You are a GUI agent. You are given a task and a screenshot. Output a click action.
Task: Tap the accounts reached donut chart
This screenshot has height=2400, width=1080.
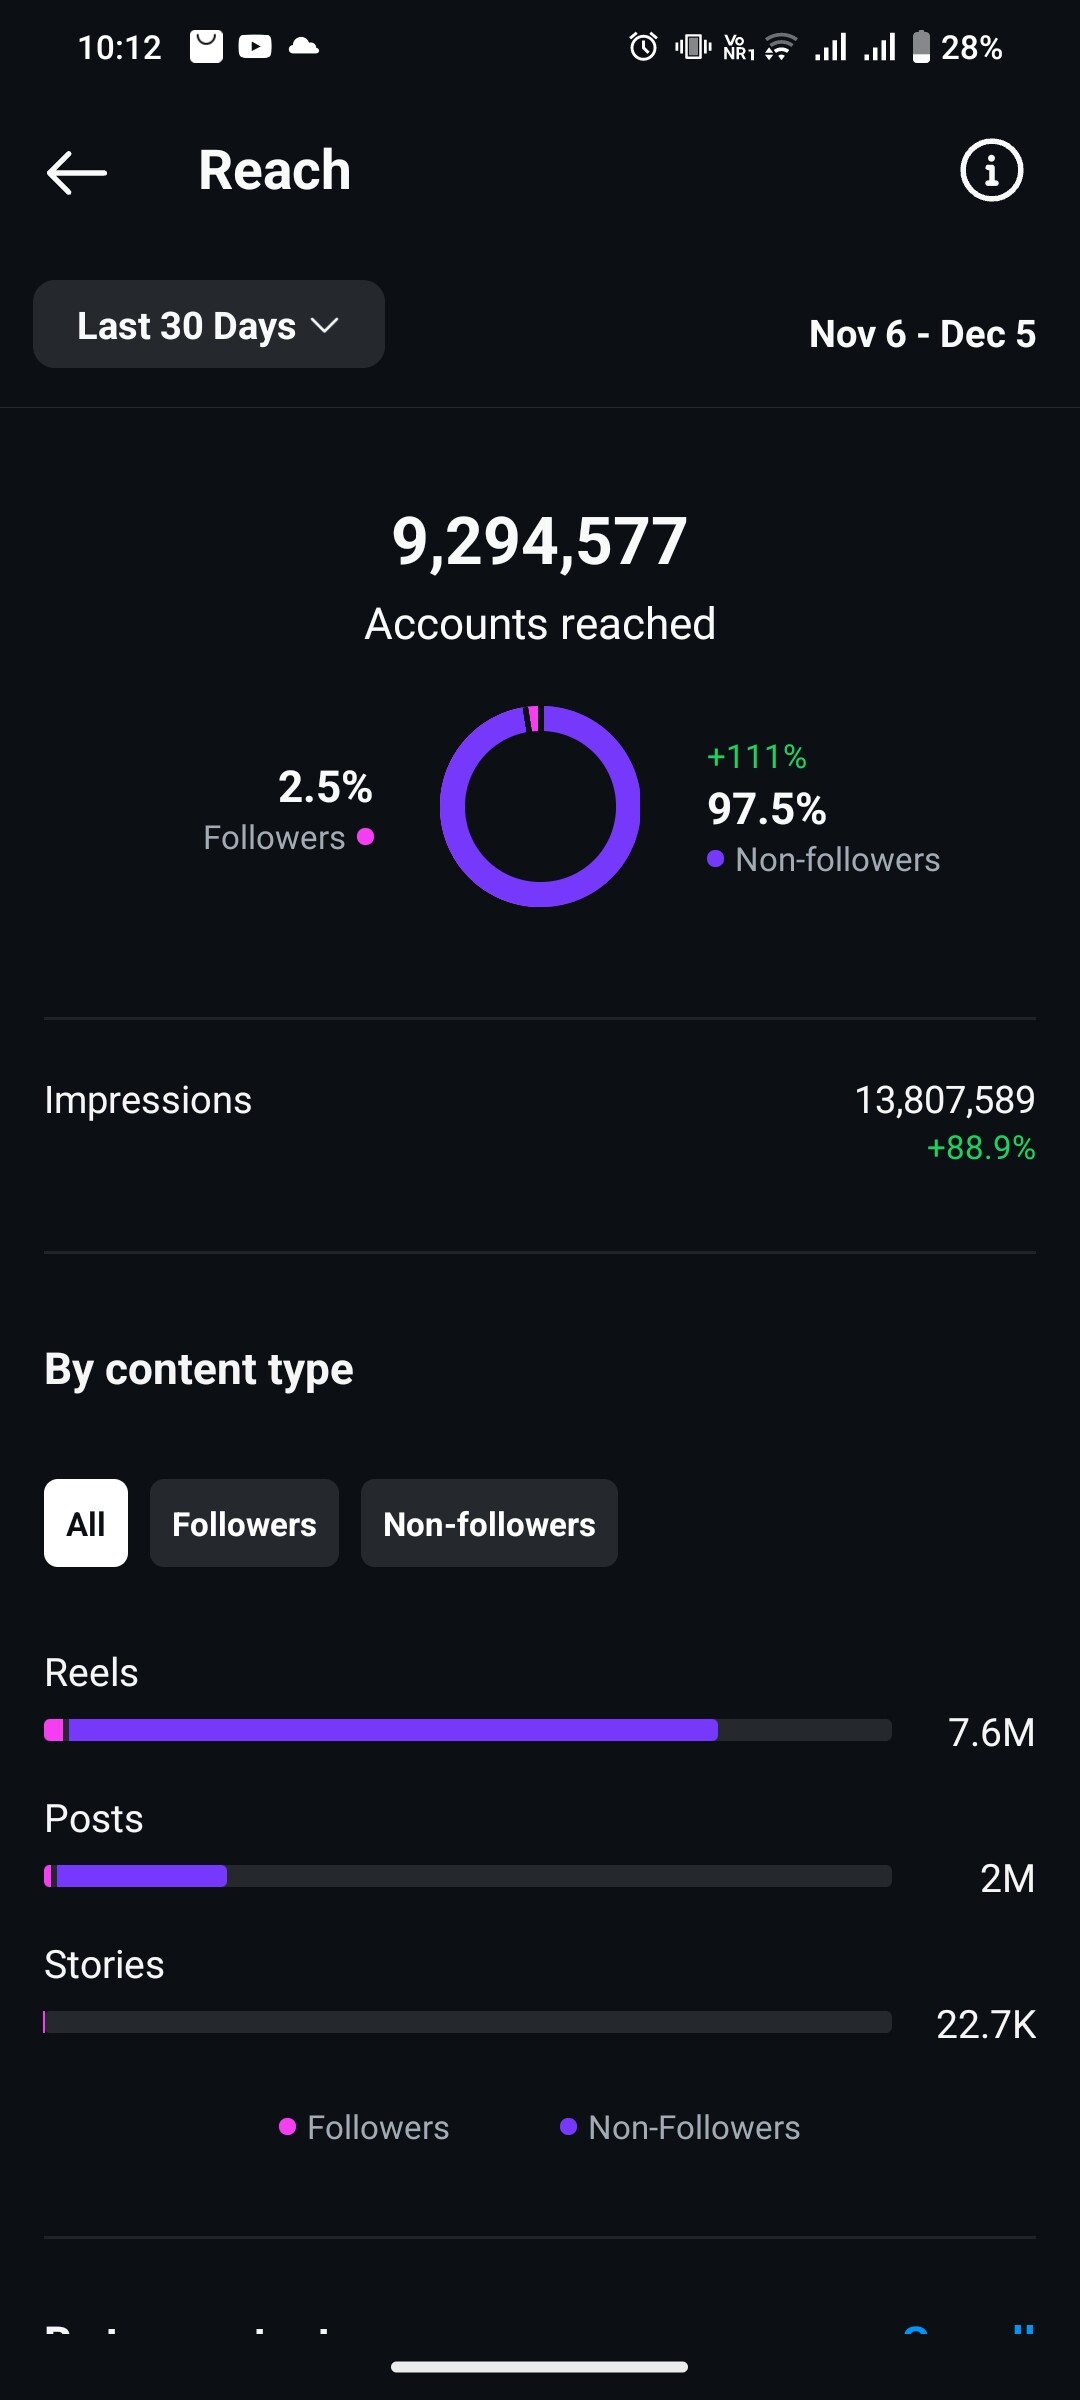[x=540, y=806]
